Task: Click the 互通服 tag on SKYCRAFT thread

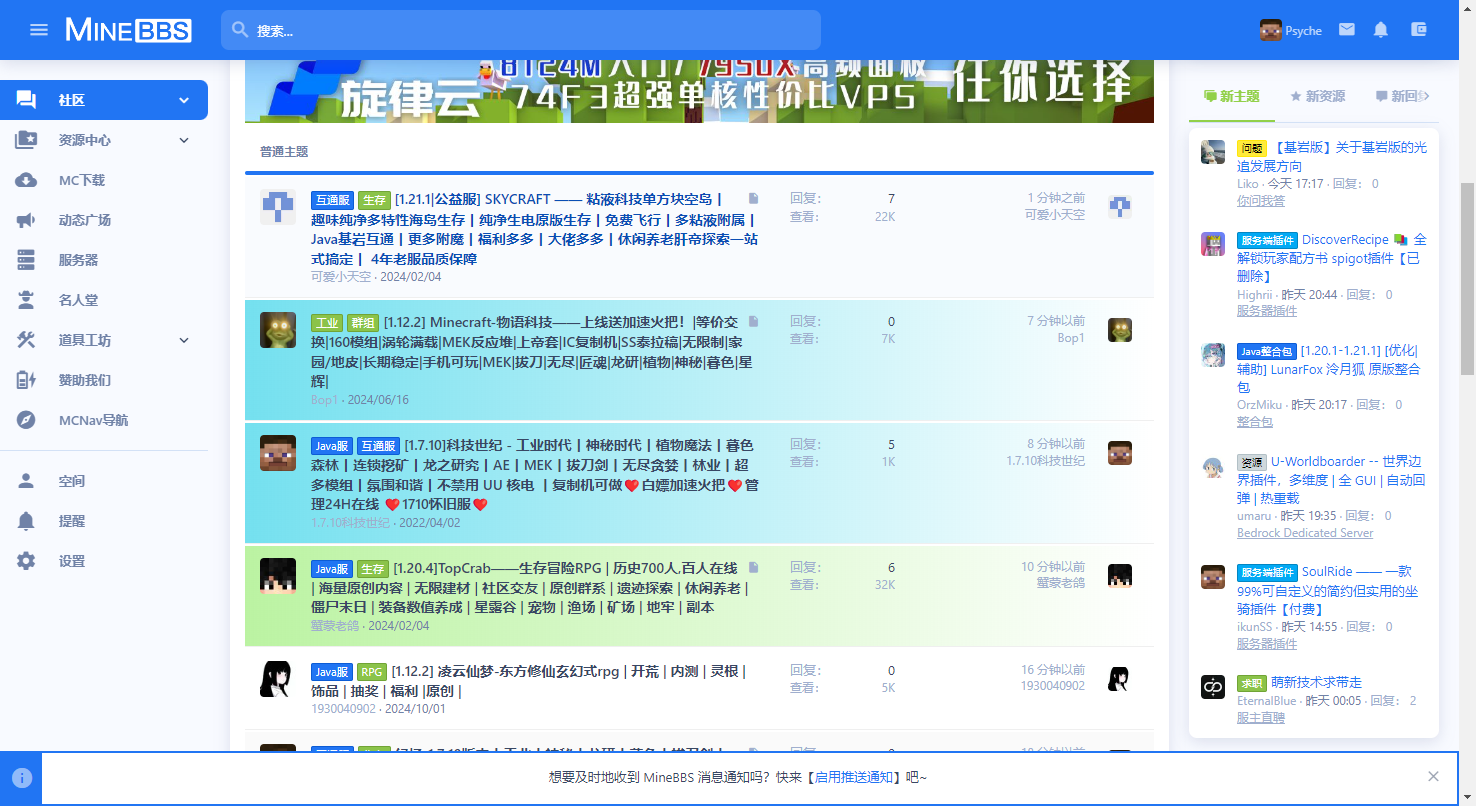Action: point(332,199)
